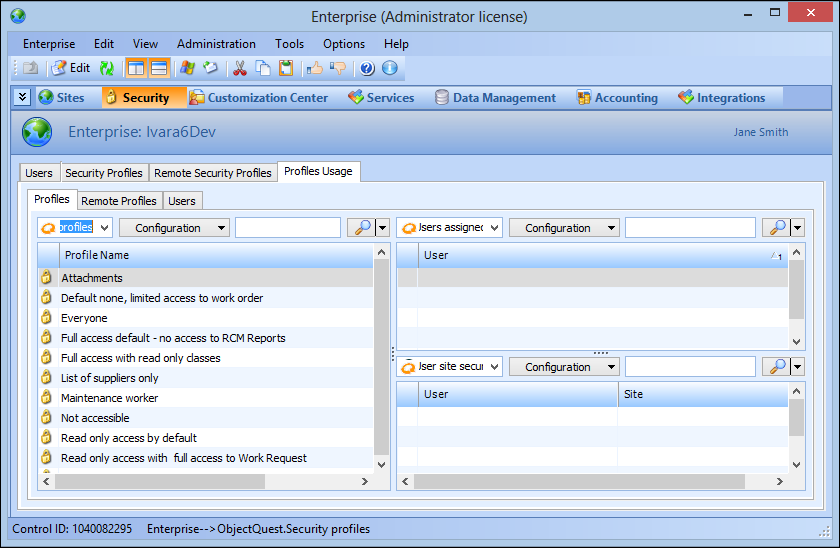Open the Administration menu
Image resolution: width=840 pixels, height=548 pixels.
point(216,44)
